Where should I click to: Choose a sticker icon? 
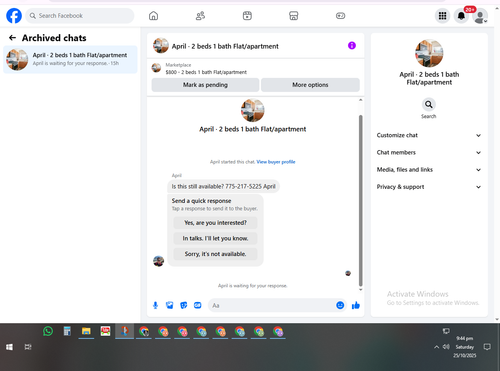(x=184, y=305)
